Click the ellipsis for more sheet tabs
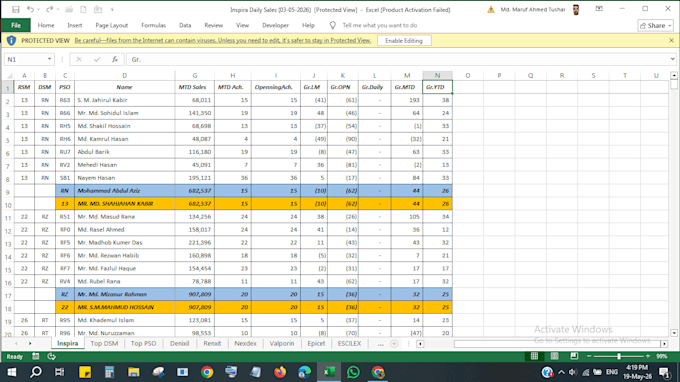The width and height of the screenshot is (680, 382). coord(380,344)
